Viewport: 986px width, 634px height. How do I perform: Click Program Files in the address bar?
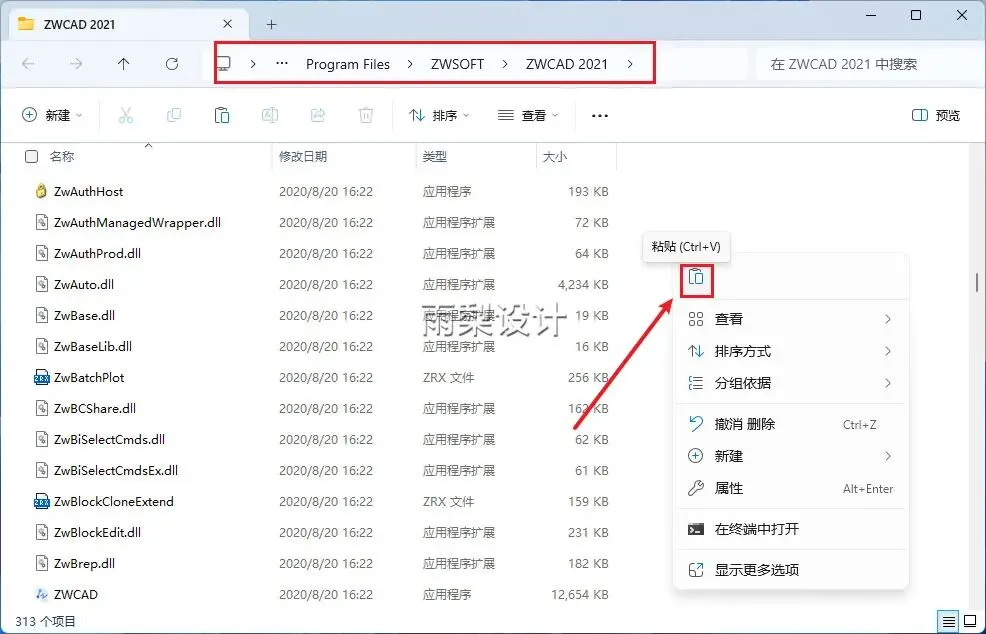(348, 64)
